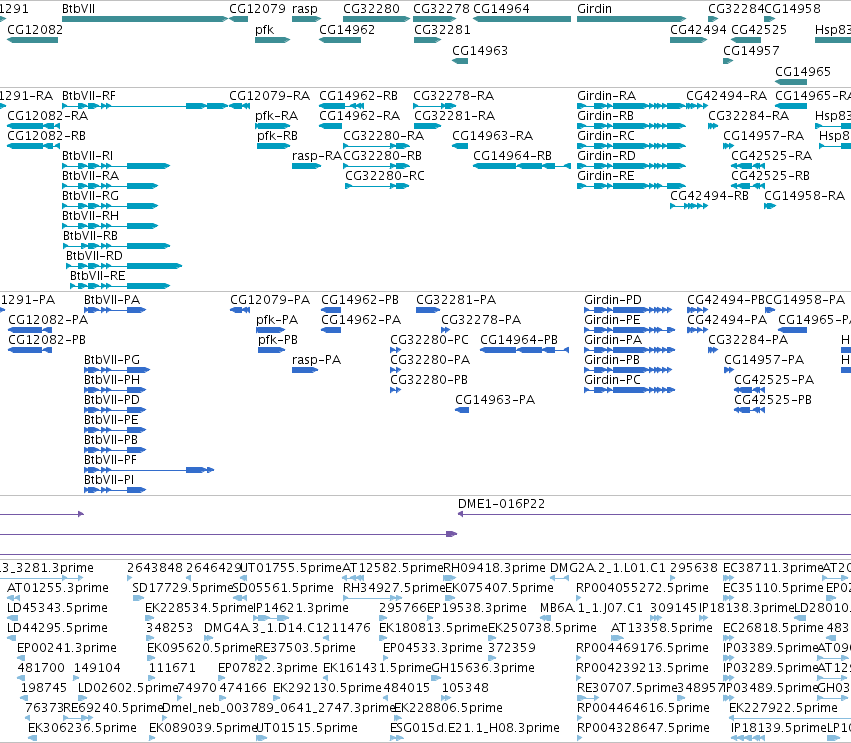This screenshot has width=851, height=743.
Task: Click transcript CG14963-RA
Action: (x=492, y=136)
